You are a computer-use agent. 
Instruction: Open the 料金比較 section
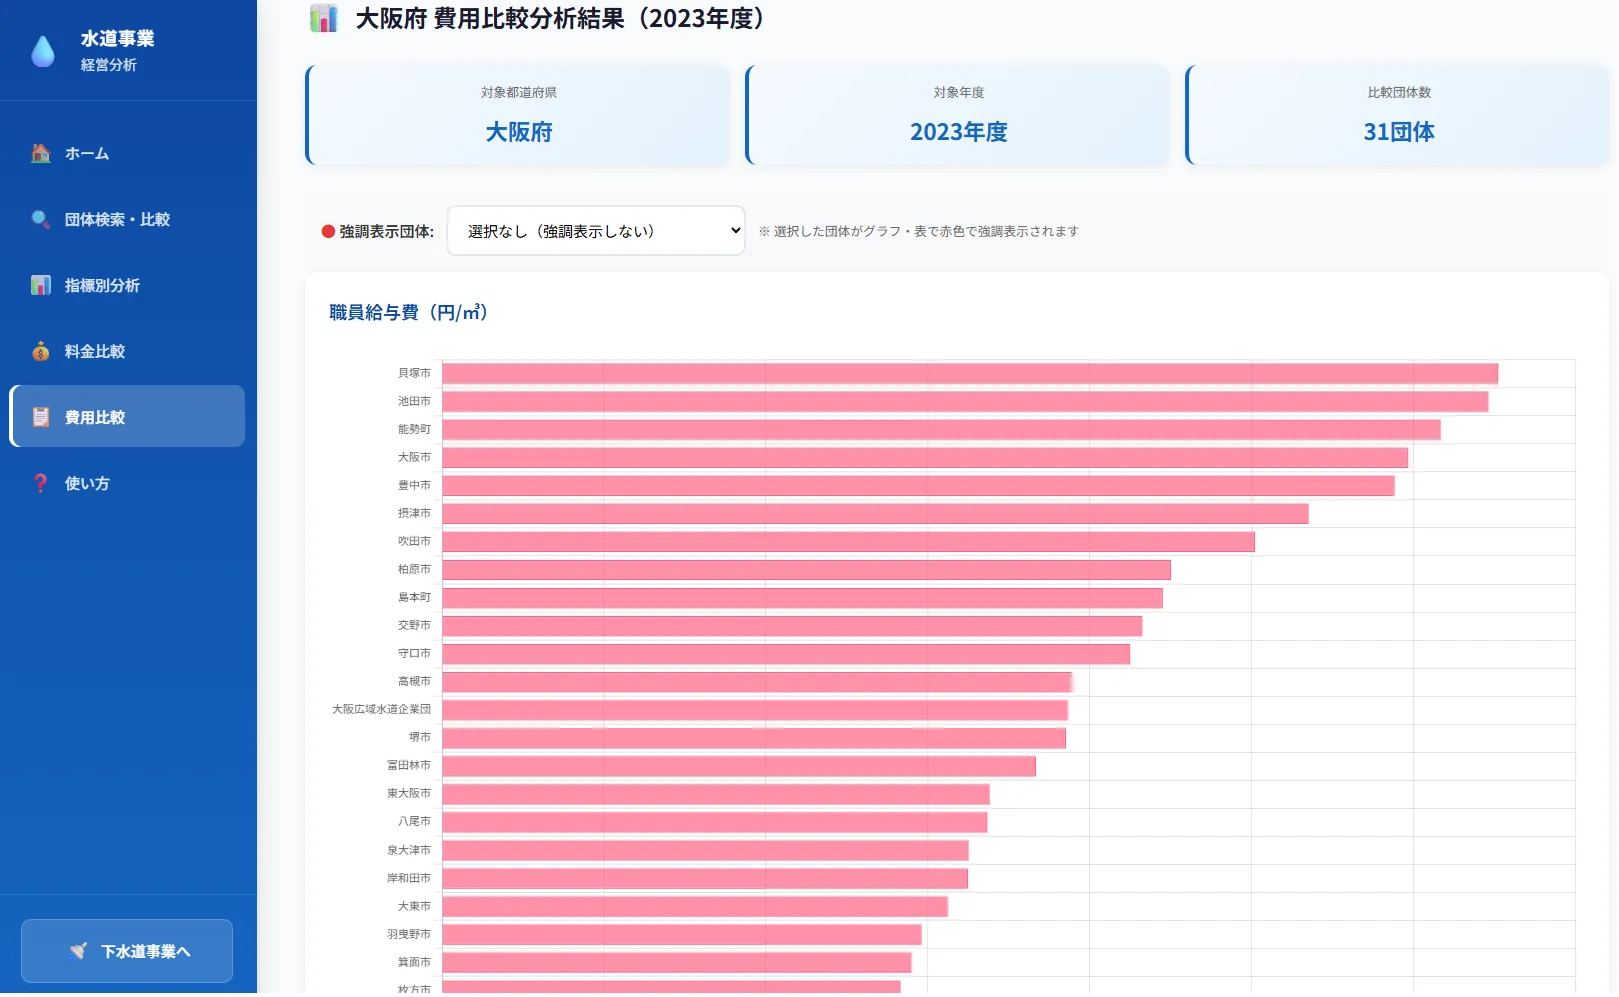pos(127,351)
